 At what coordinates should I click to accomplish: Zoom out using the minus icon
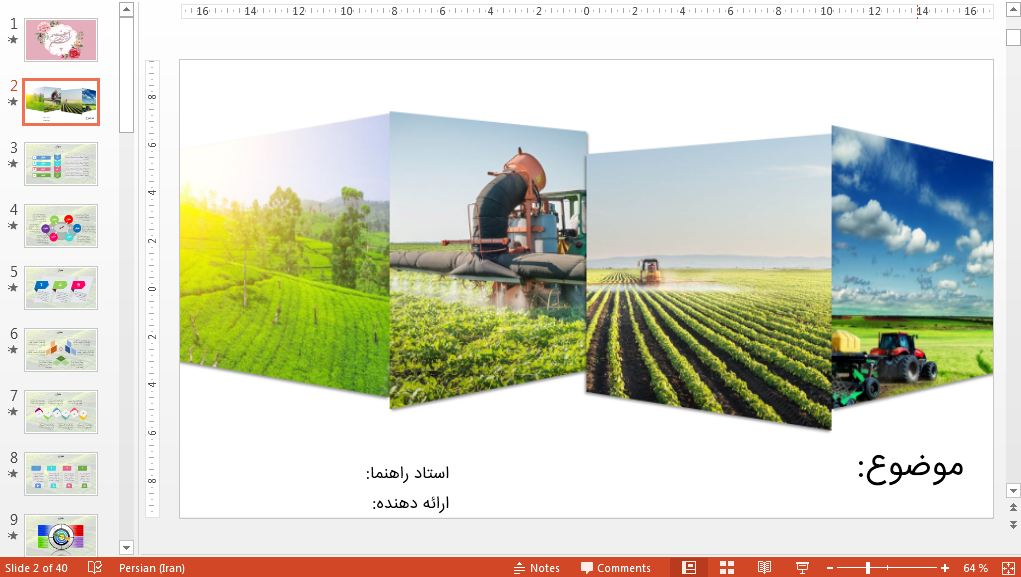click(x=829, y=567)
